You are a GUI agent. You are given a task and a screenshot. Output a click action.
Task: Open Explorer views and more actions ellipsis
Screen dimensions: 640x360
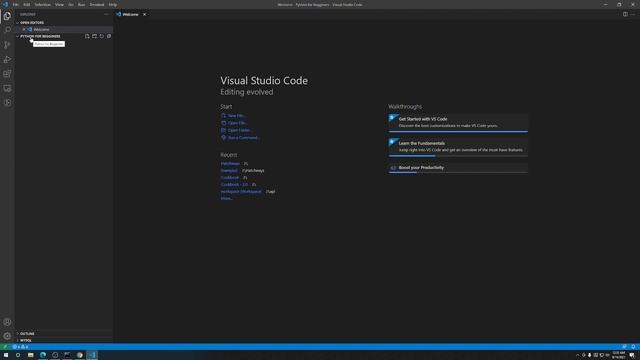107,14
